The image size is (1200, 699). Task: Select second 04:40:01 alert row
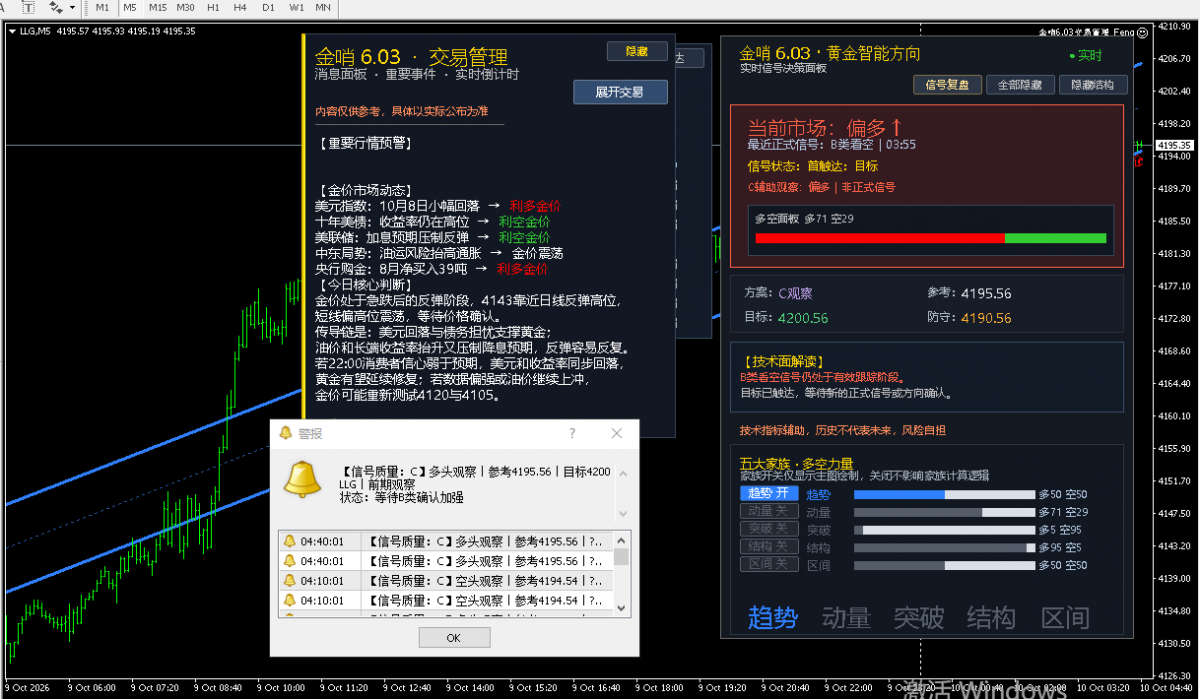pyautogui.click(x=446, y=560)
